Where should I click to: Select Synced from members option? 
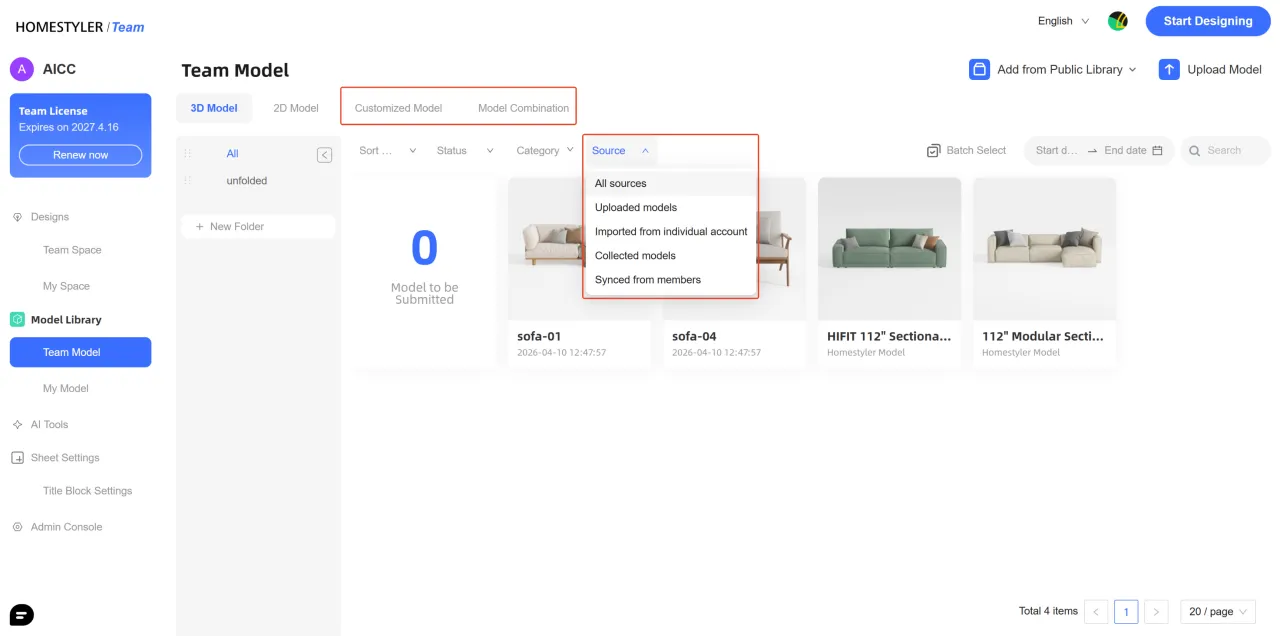[648, 280]
